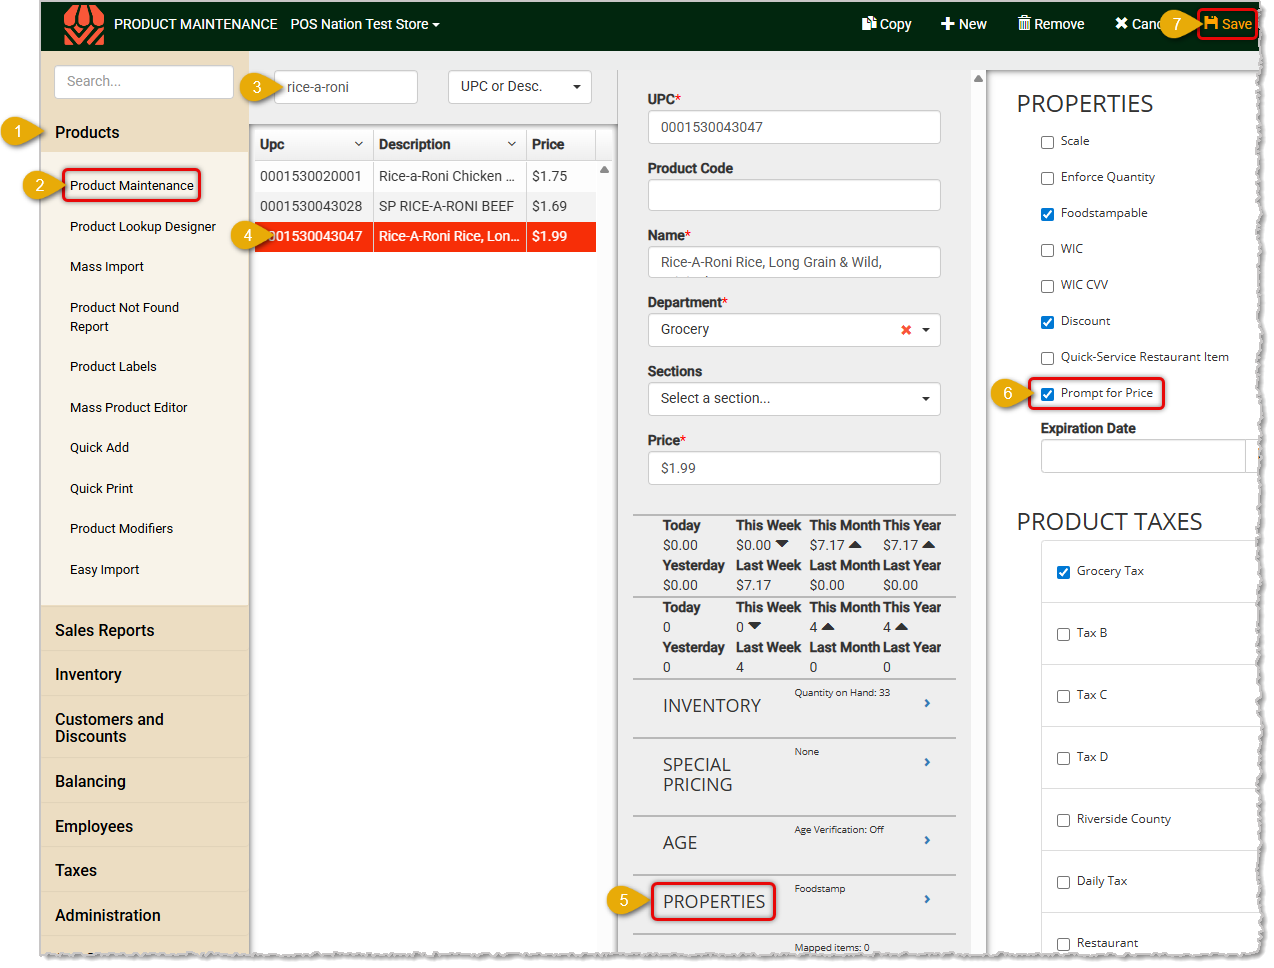Viewport: 1274px width, 968px height.
Task: Click the Expiration Date field
Action: (x=1143, y=456)
